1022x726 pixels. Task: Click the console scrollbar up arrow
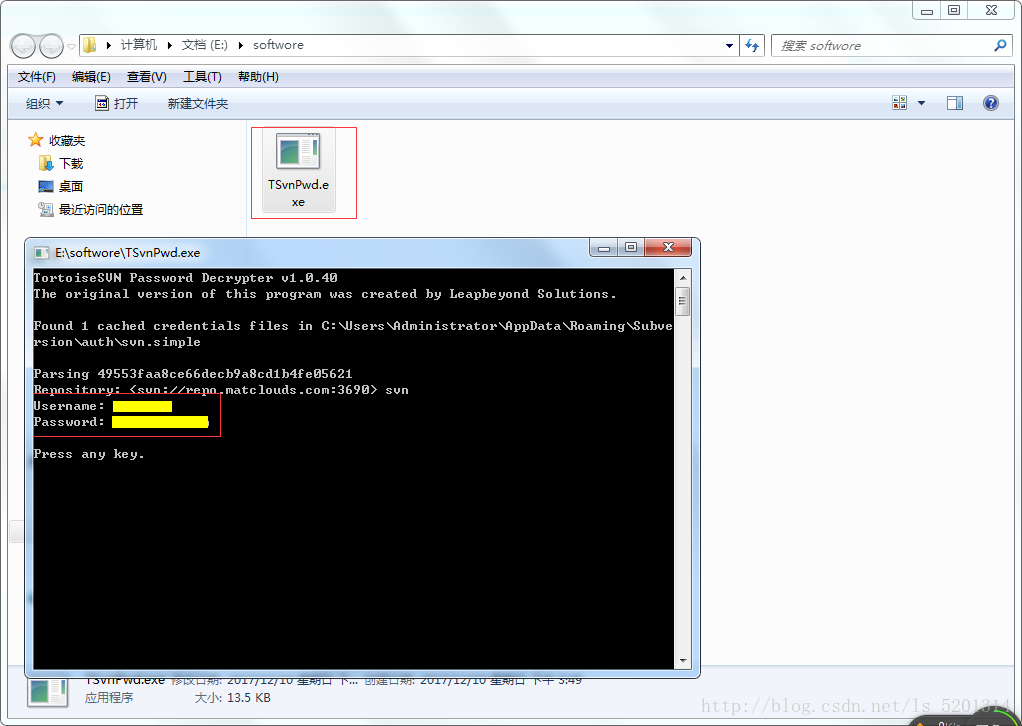(682, 278)
